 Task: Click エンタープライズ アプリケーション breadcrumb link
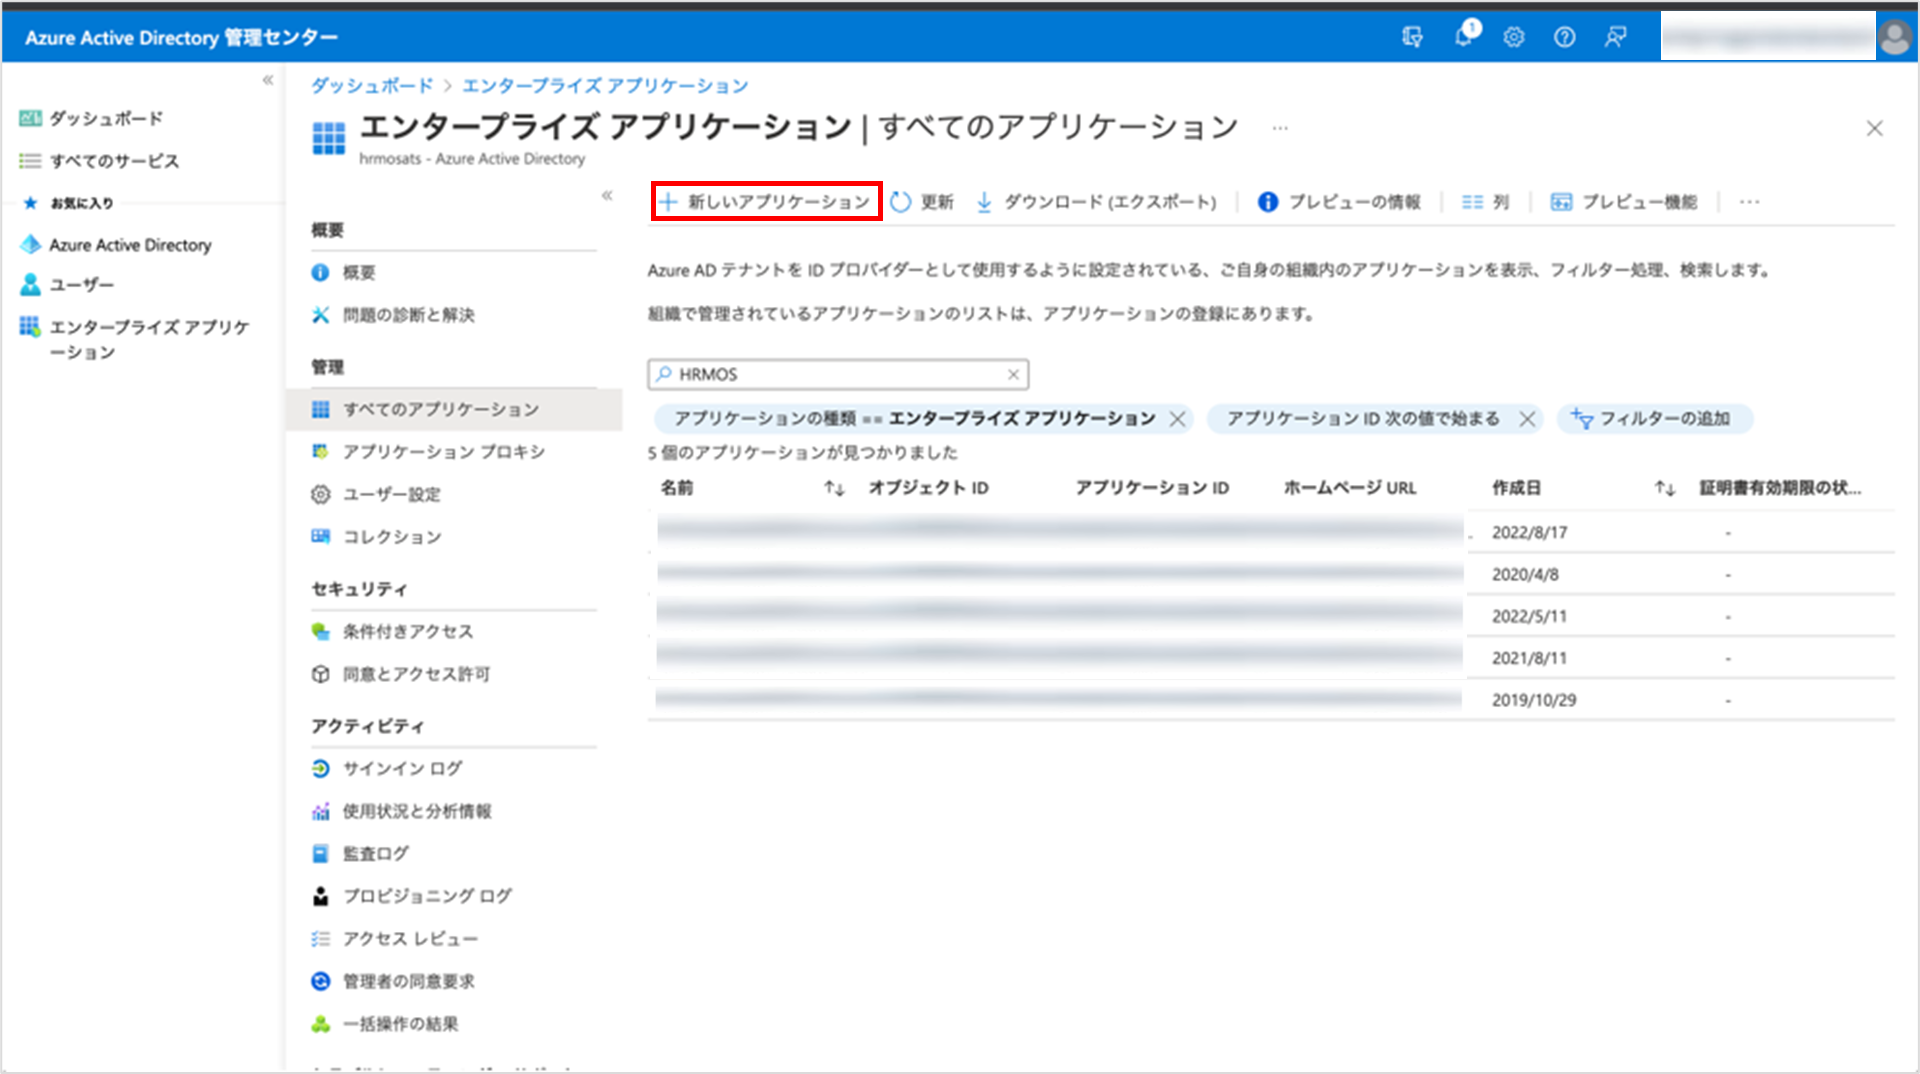click(605, 86)
